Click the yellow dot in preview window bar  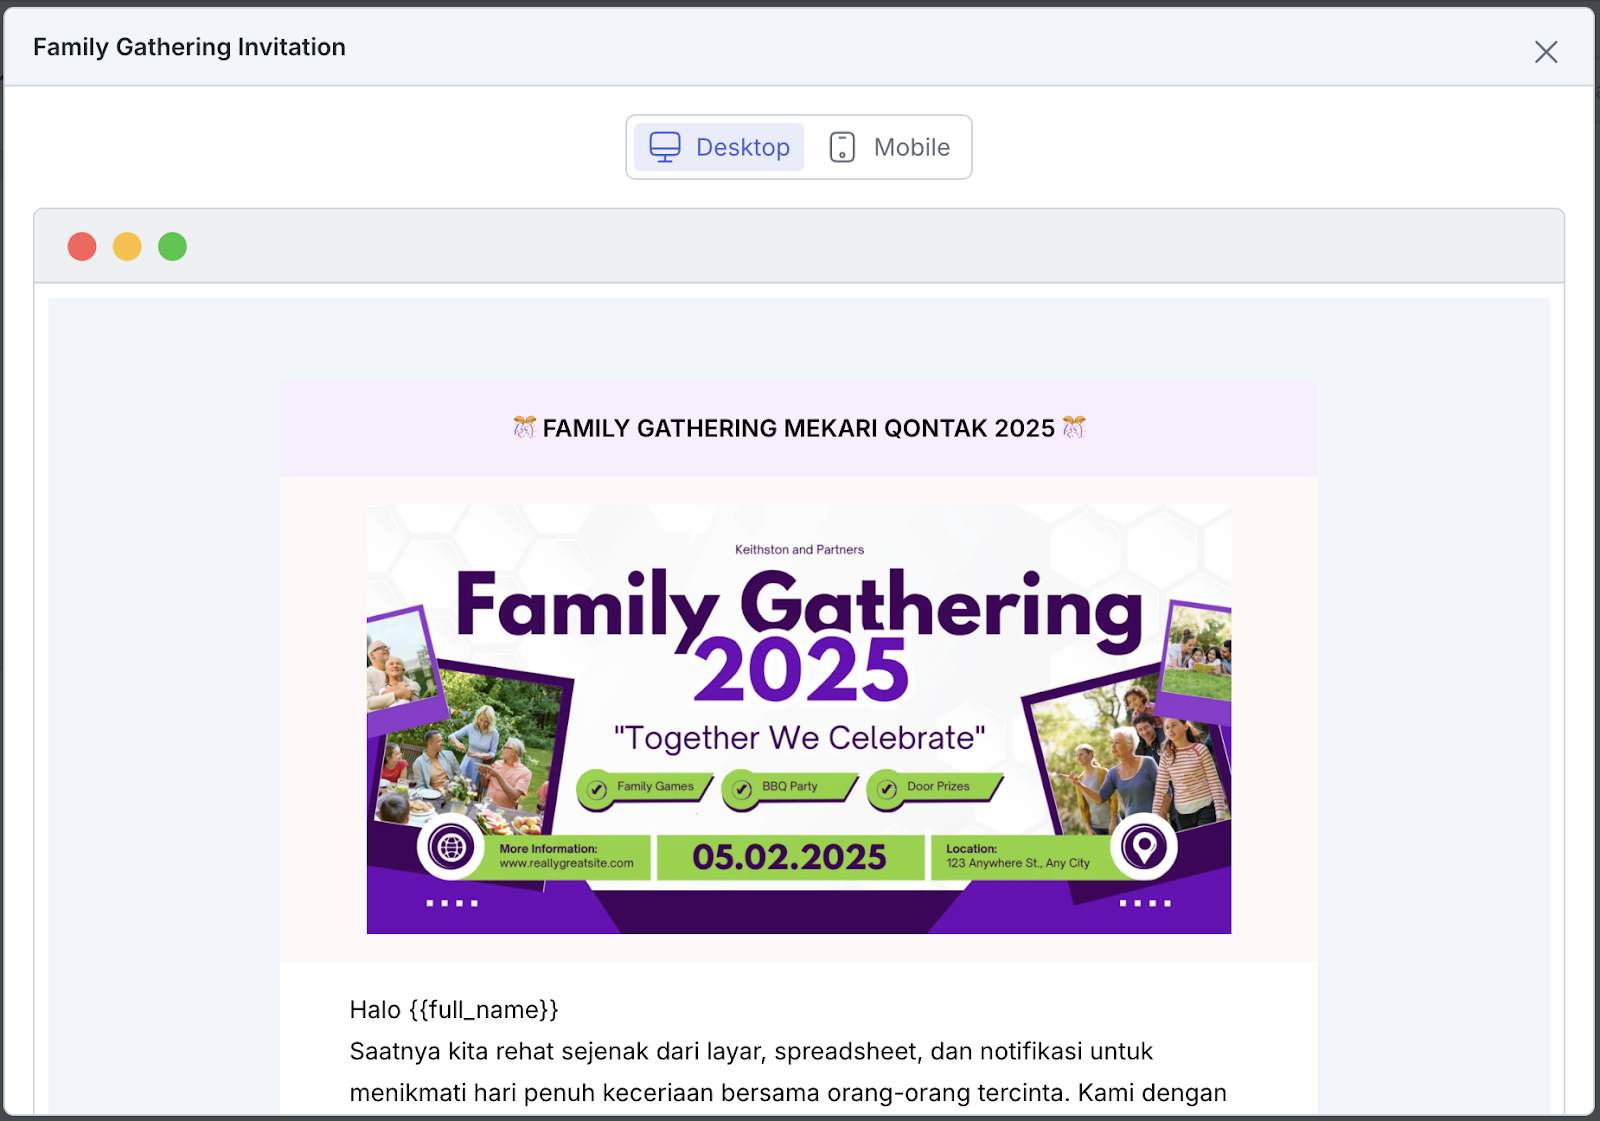127,246
